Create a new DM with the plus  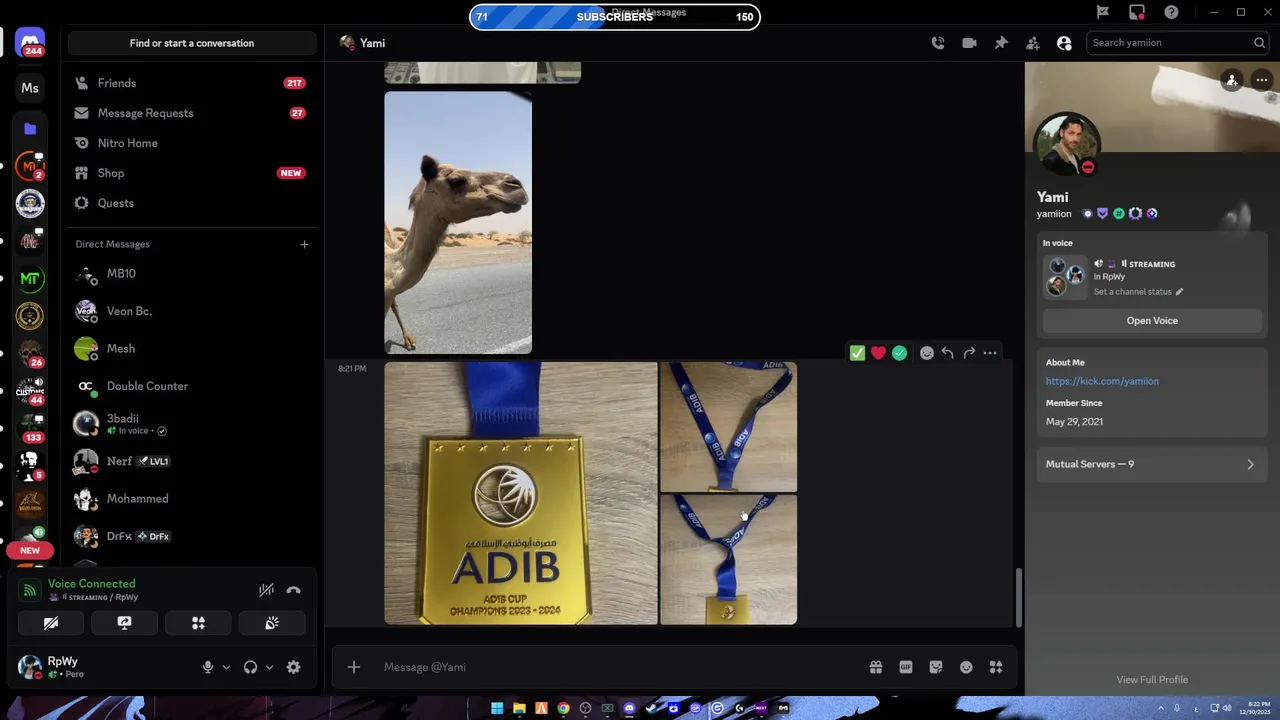[304, 244]
